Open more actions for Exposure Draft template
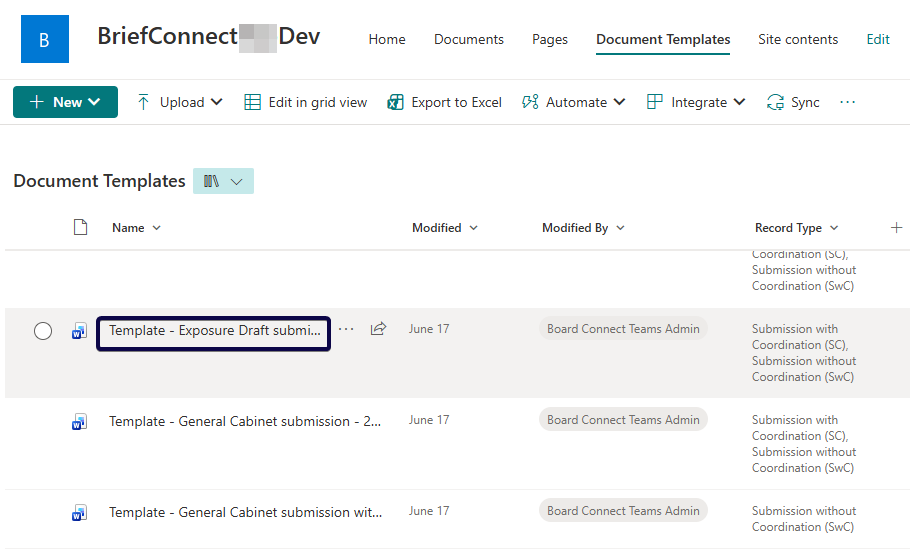Viewport: 910px width, 550px height. click(x=346, y=329)
